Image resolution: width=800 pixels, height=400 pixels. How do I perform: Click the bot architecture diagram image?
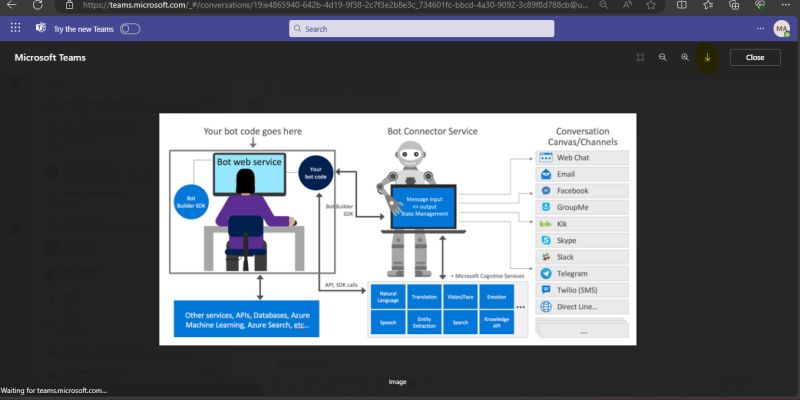click(397, 229)
